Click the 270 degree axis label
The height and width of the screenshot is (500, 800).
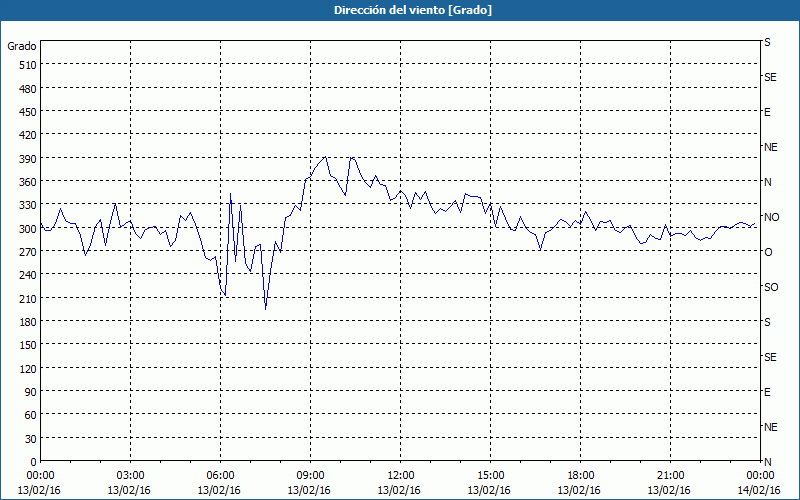click(29, 252)
